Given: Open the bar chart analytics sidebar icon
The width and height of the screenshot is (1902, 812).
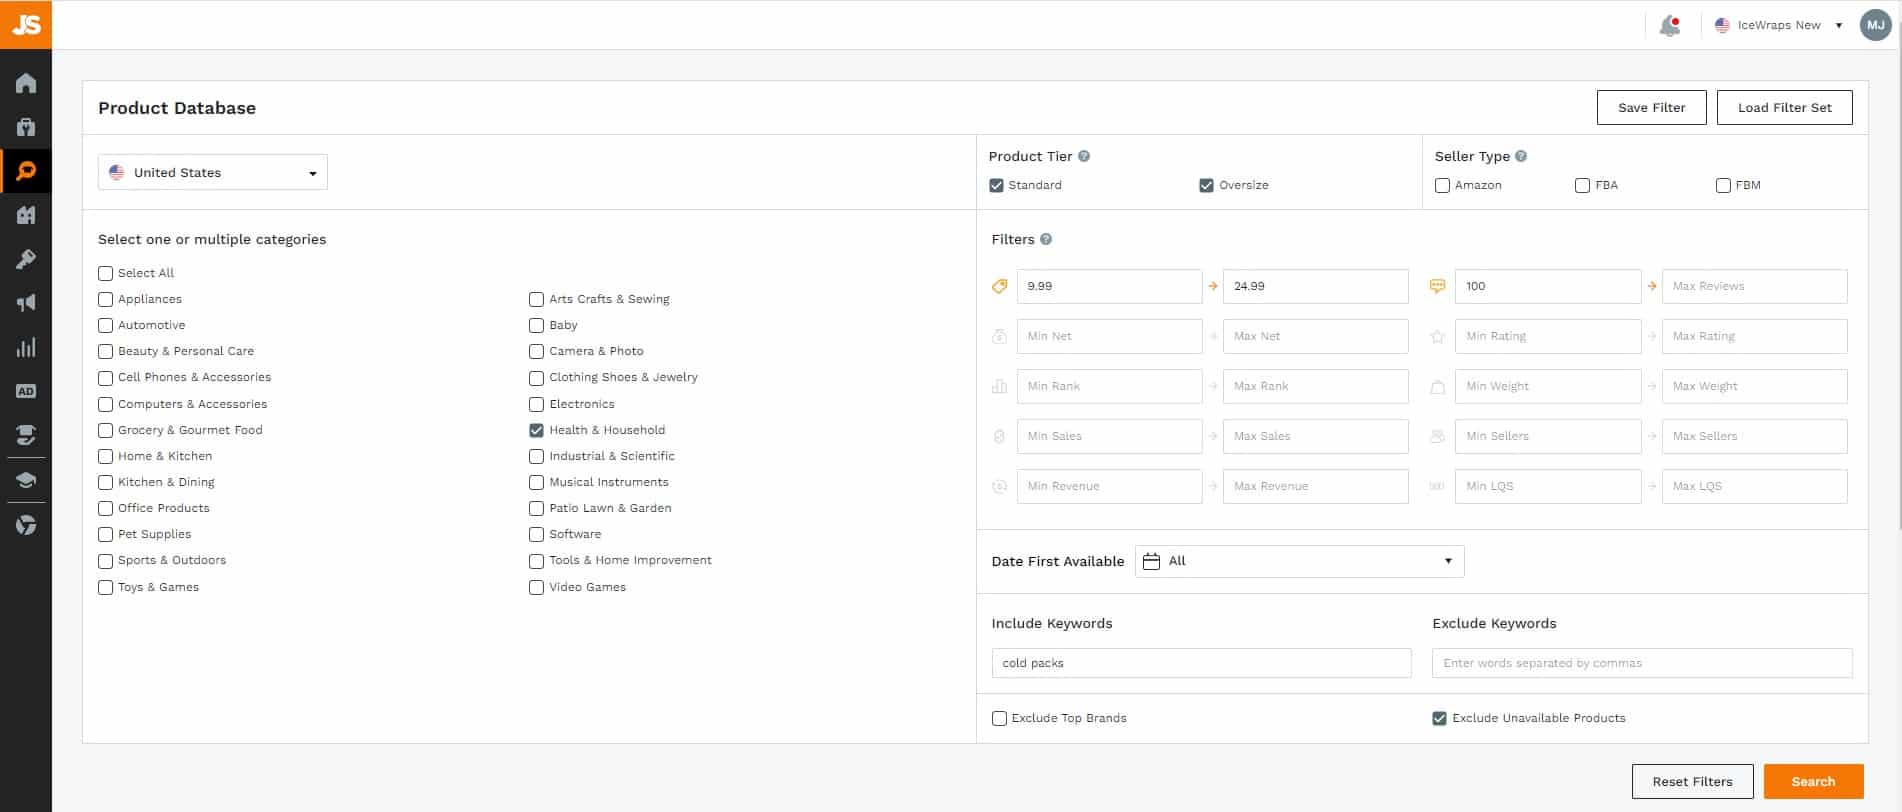Looking at the screenshot, I should (x=26, y=347).
